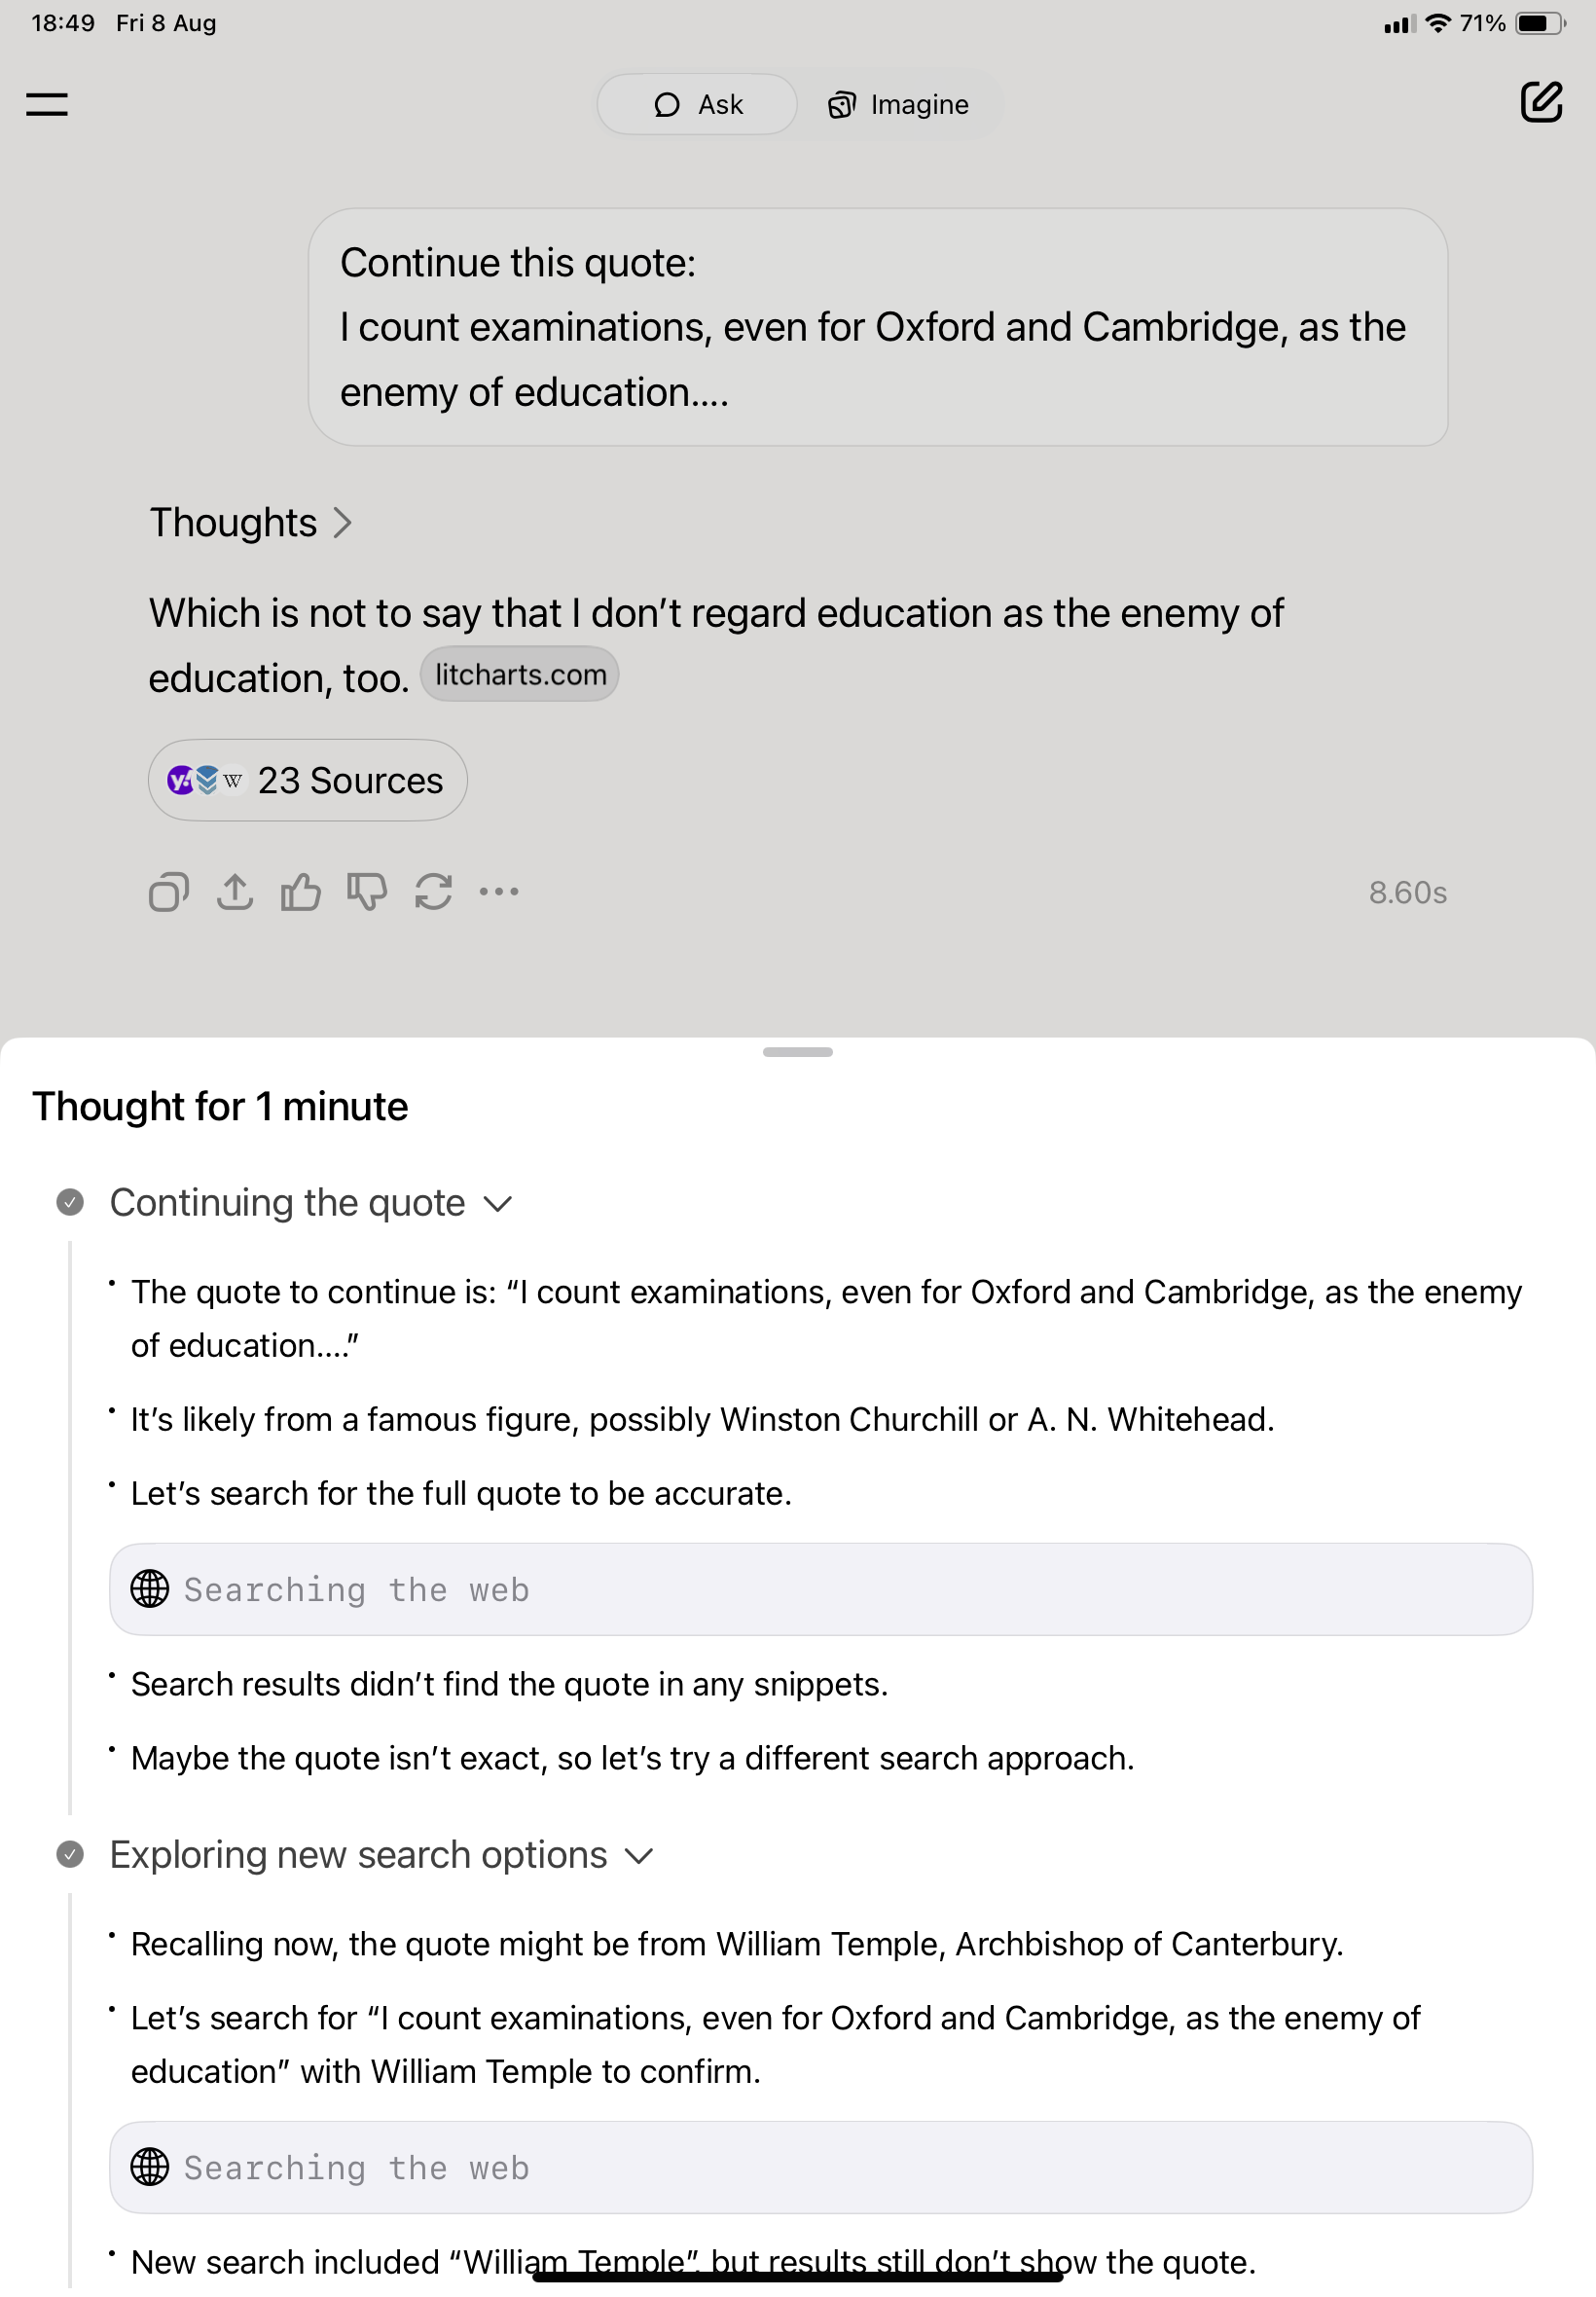Copy the response with copy icon
The image size is (1596, 2297).
click(x=168, y=892)
